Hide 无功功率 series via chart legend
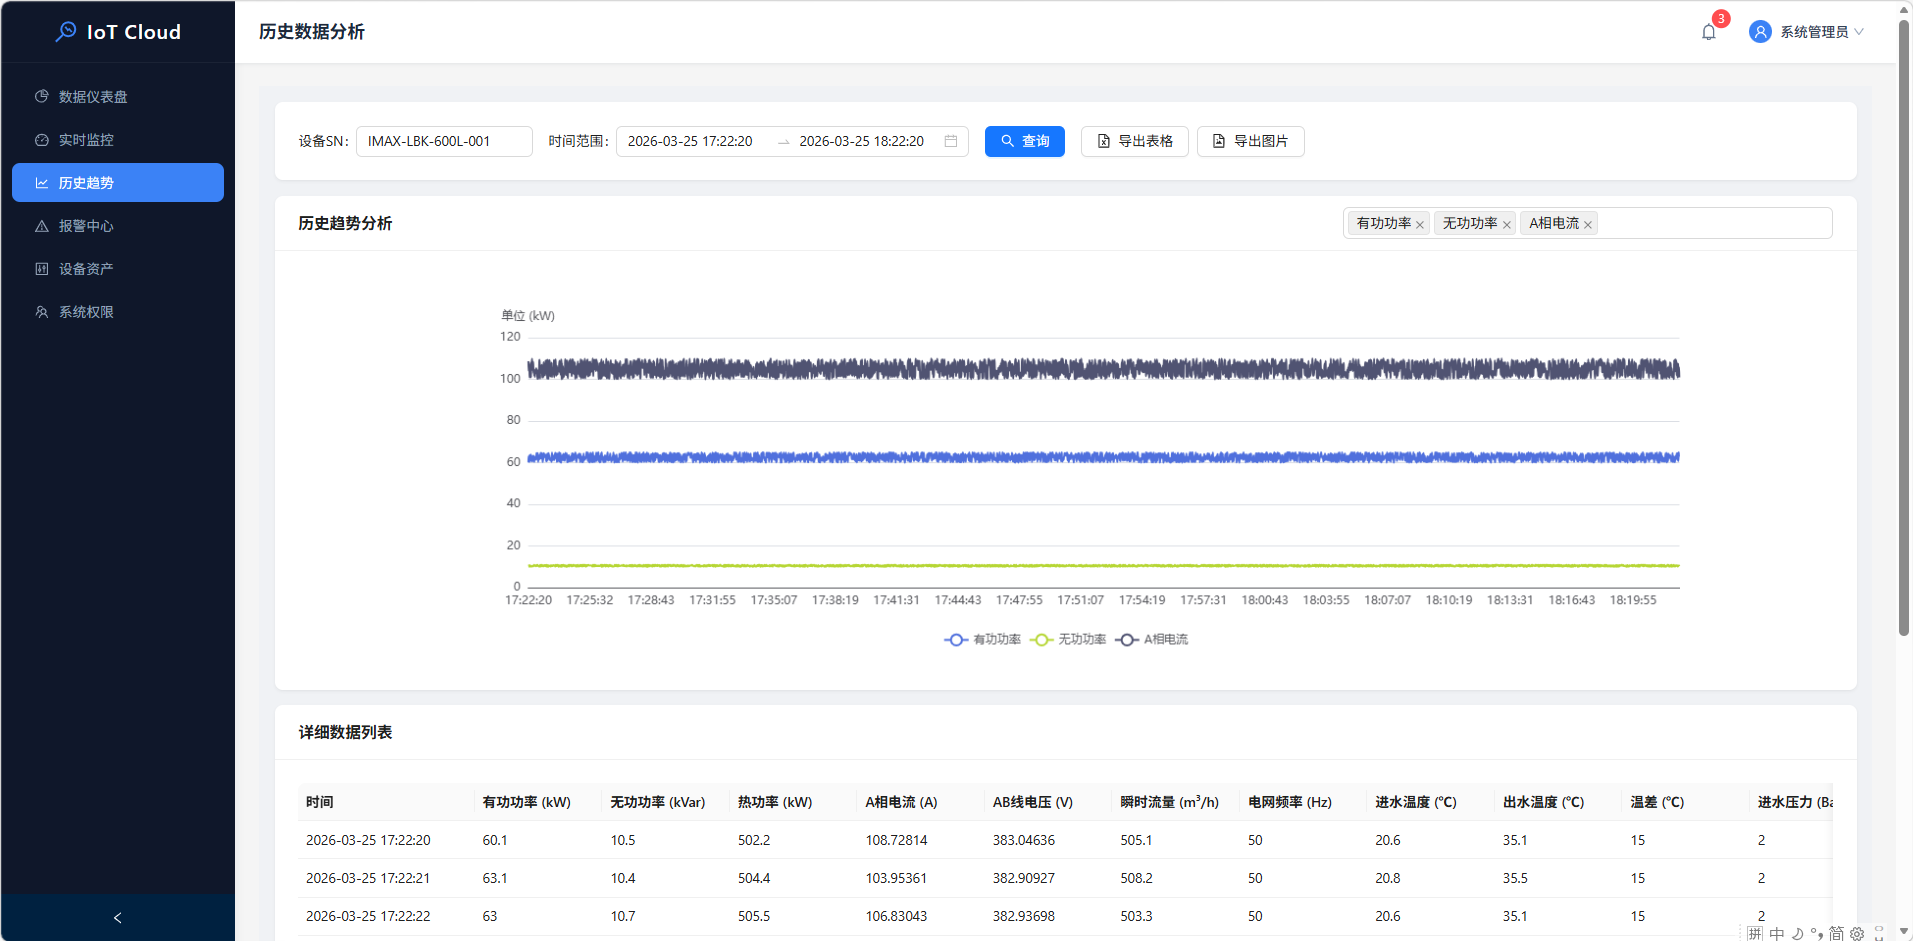1913x941 pixels. [x=1068, y=640]
